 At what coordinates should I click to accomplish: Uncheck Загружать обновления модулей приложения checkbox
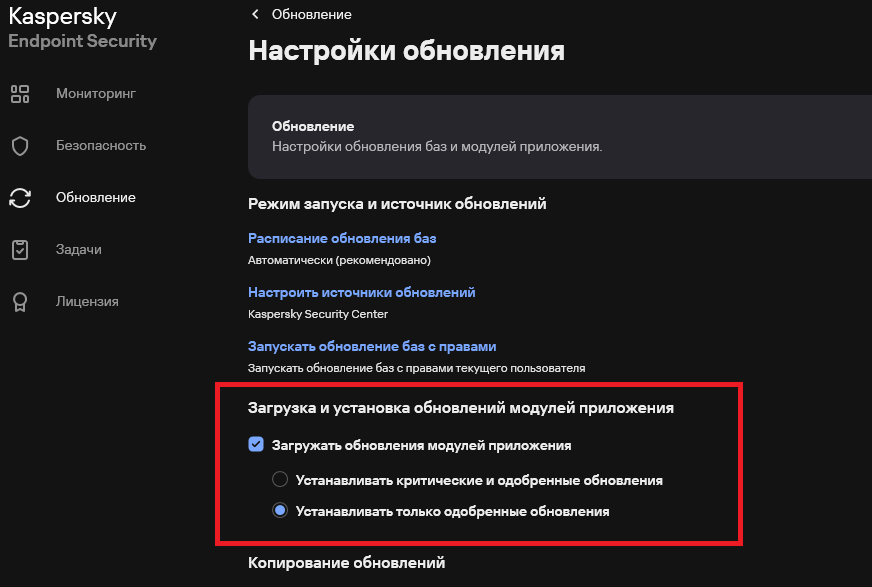[x=256, y=445]
